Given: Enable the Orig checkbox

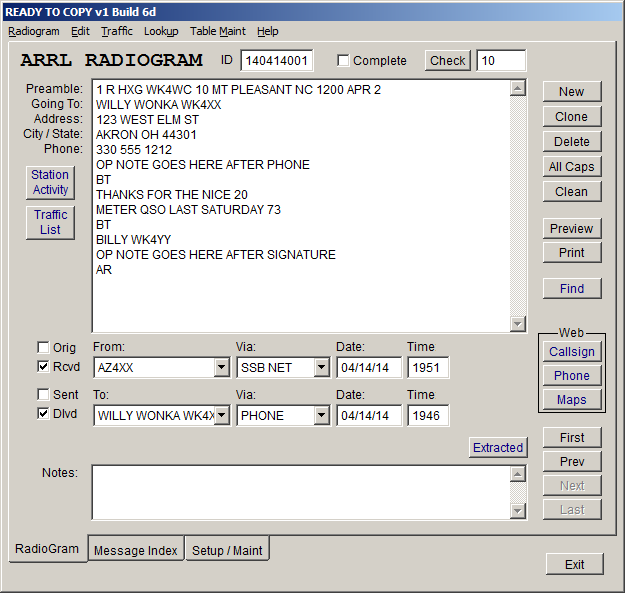Looking at the screenshot, I should 43,347.
